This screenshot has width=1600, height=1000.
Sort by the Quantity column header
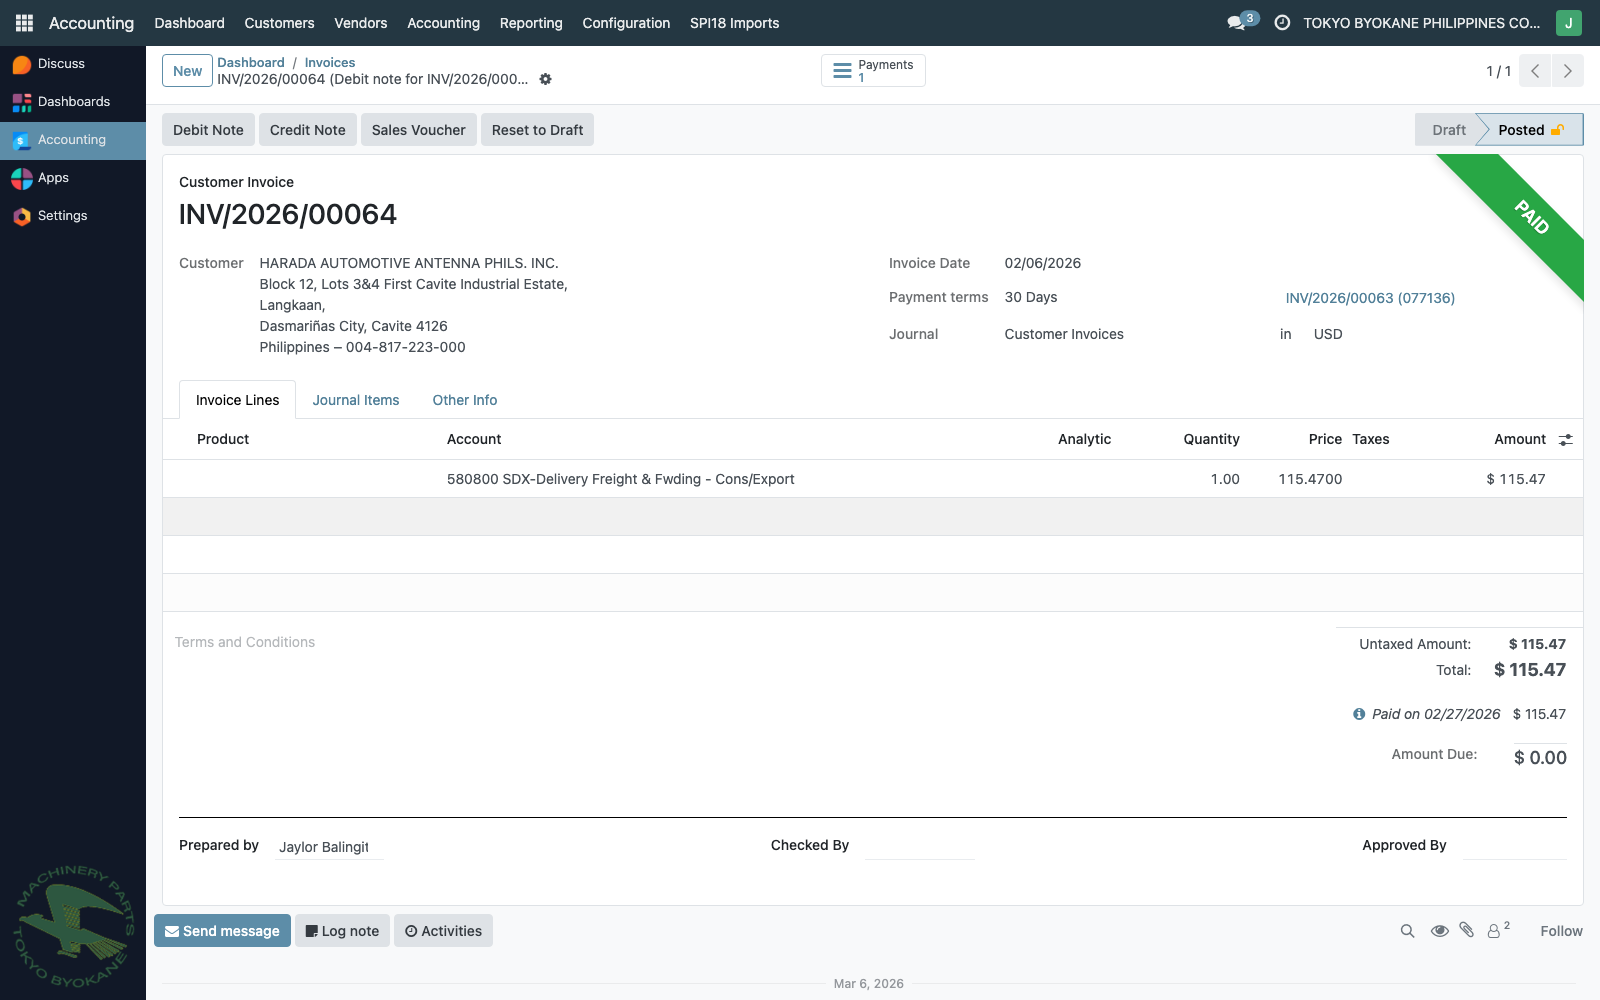coord(1211,439)
